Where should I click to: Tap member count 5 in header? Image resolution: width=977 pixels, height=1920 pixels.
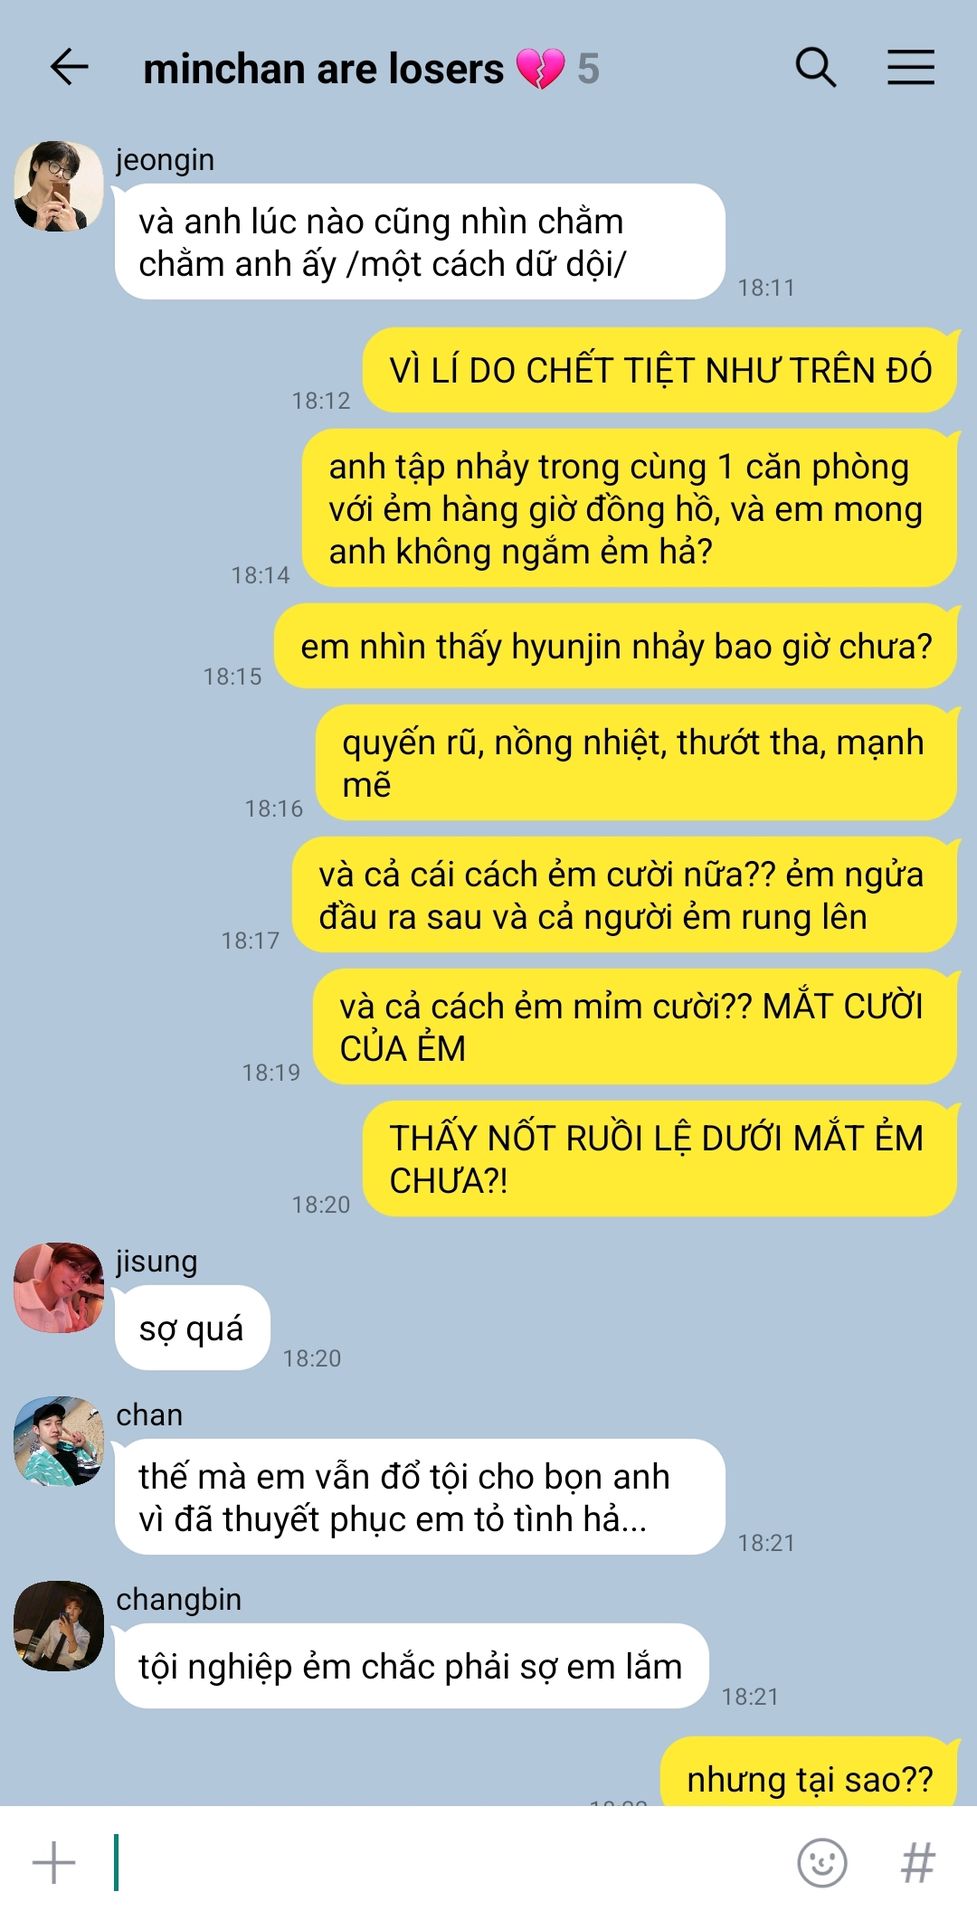pos(588,69)
